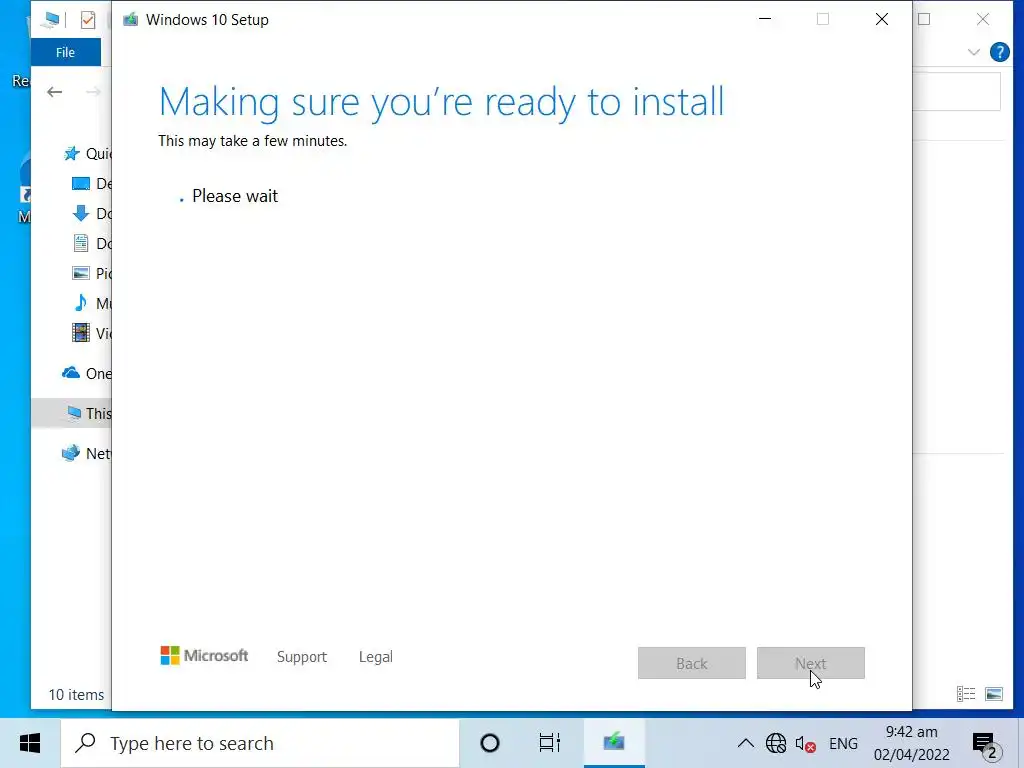Click ENG language indicator
Image resolution: width=1024 pixels, height=768 pixels.
click(843, 743)
